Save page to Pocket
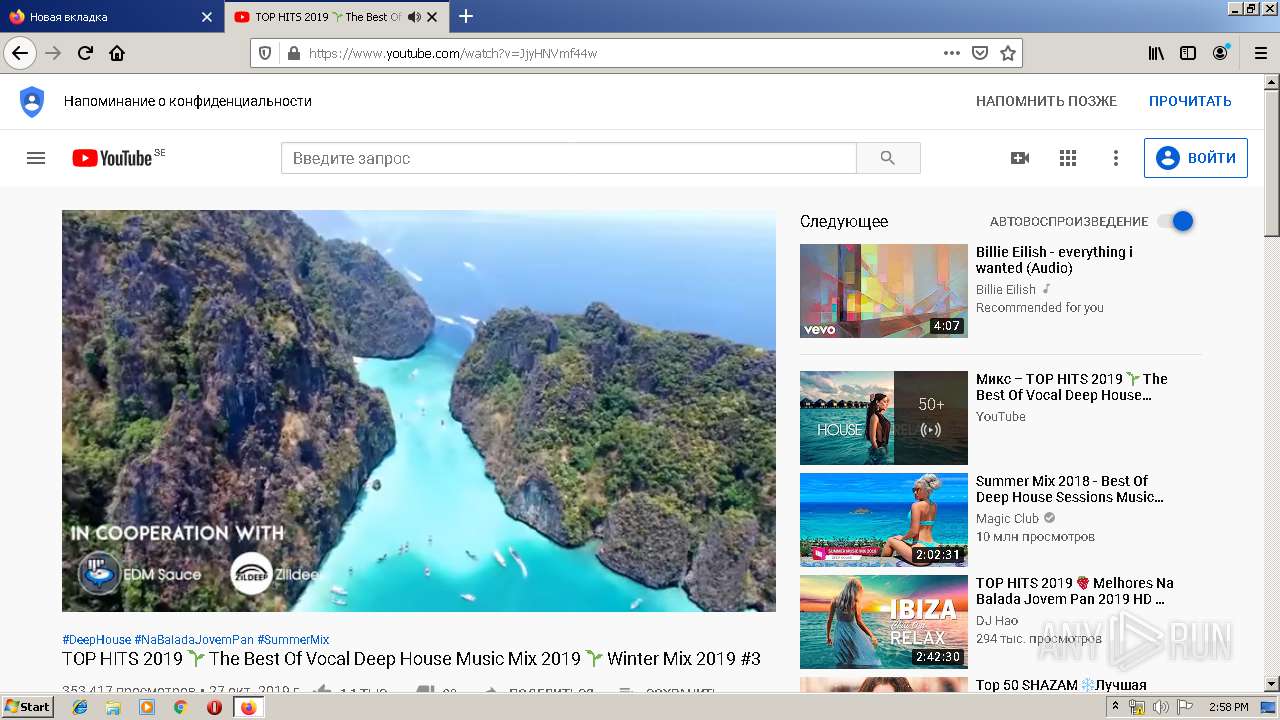Viewport: 1280px width, 720px height. tap(980, 53)
